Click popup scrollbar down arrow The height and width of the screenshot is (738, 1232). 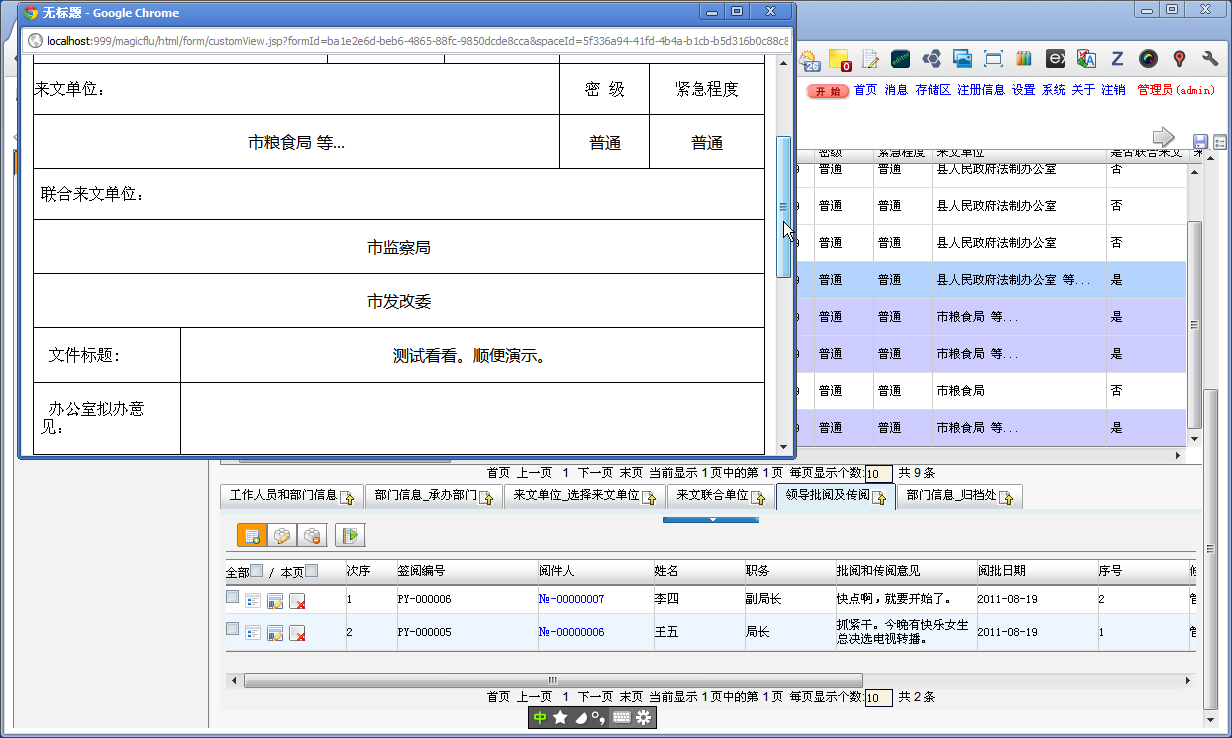tap(784, 447)
